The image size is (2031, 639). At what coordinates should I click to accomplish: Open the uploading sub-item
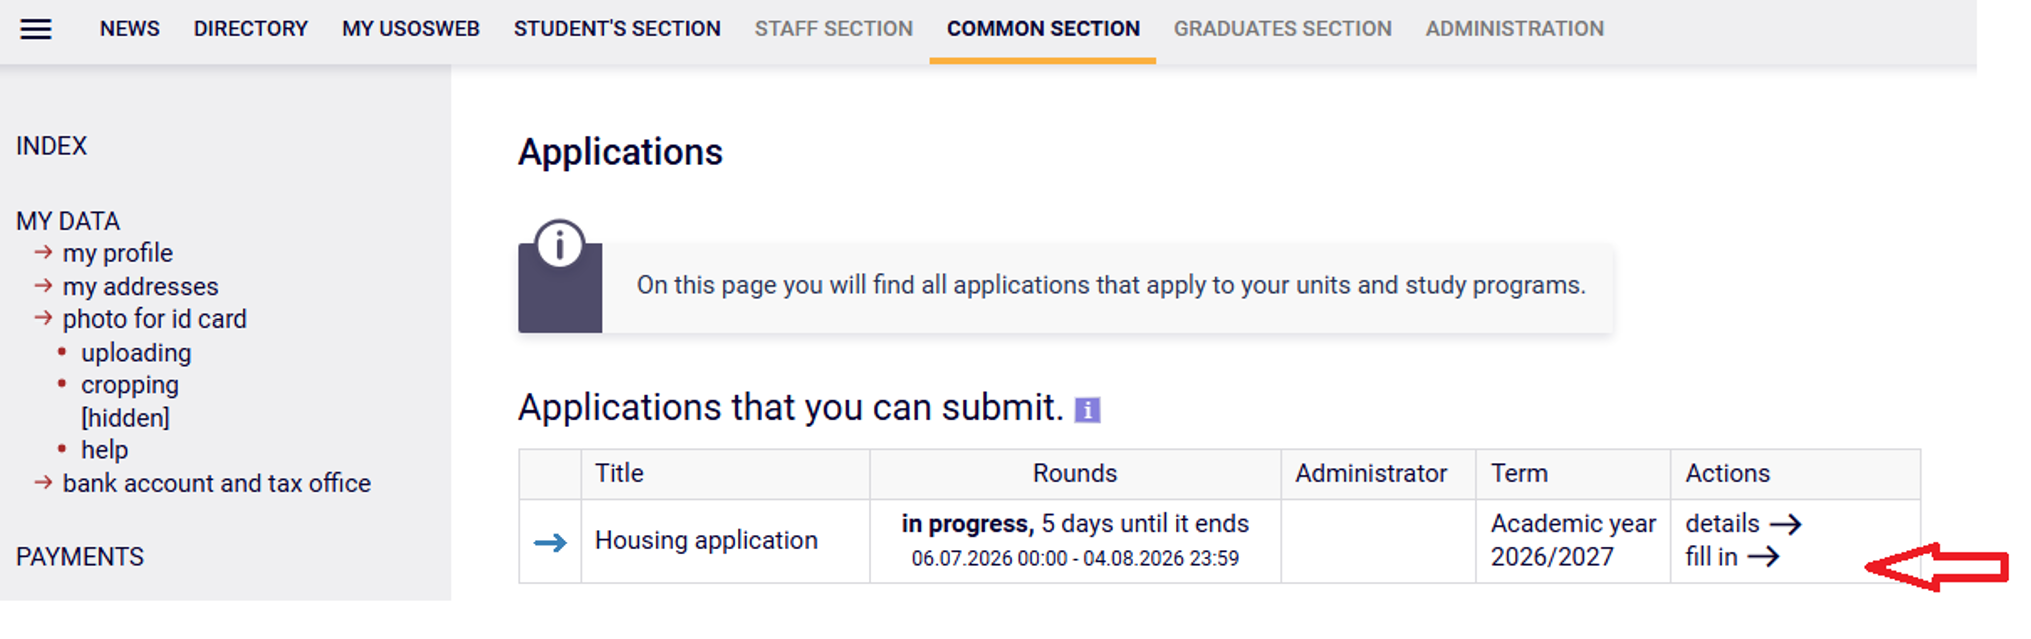point(136,353)
